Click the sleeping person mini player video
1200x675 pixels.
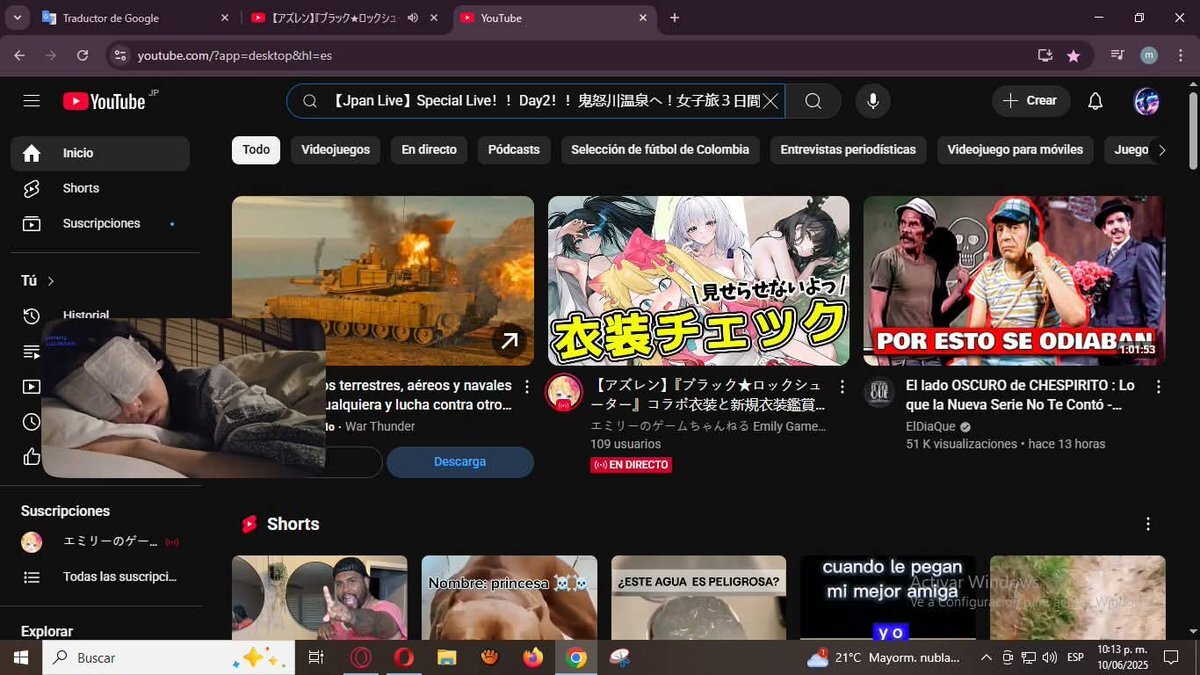[184, 398]
